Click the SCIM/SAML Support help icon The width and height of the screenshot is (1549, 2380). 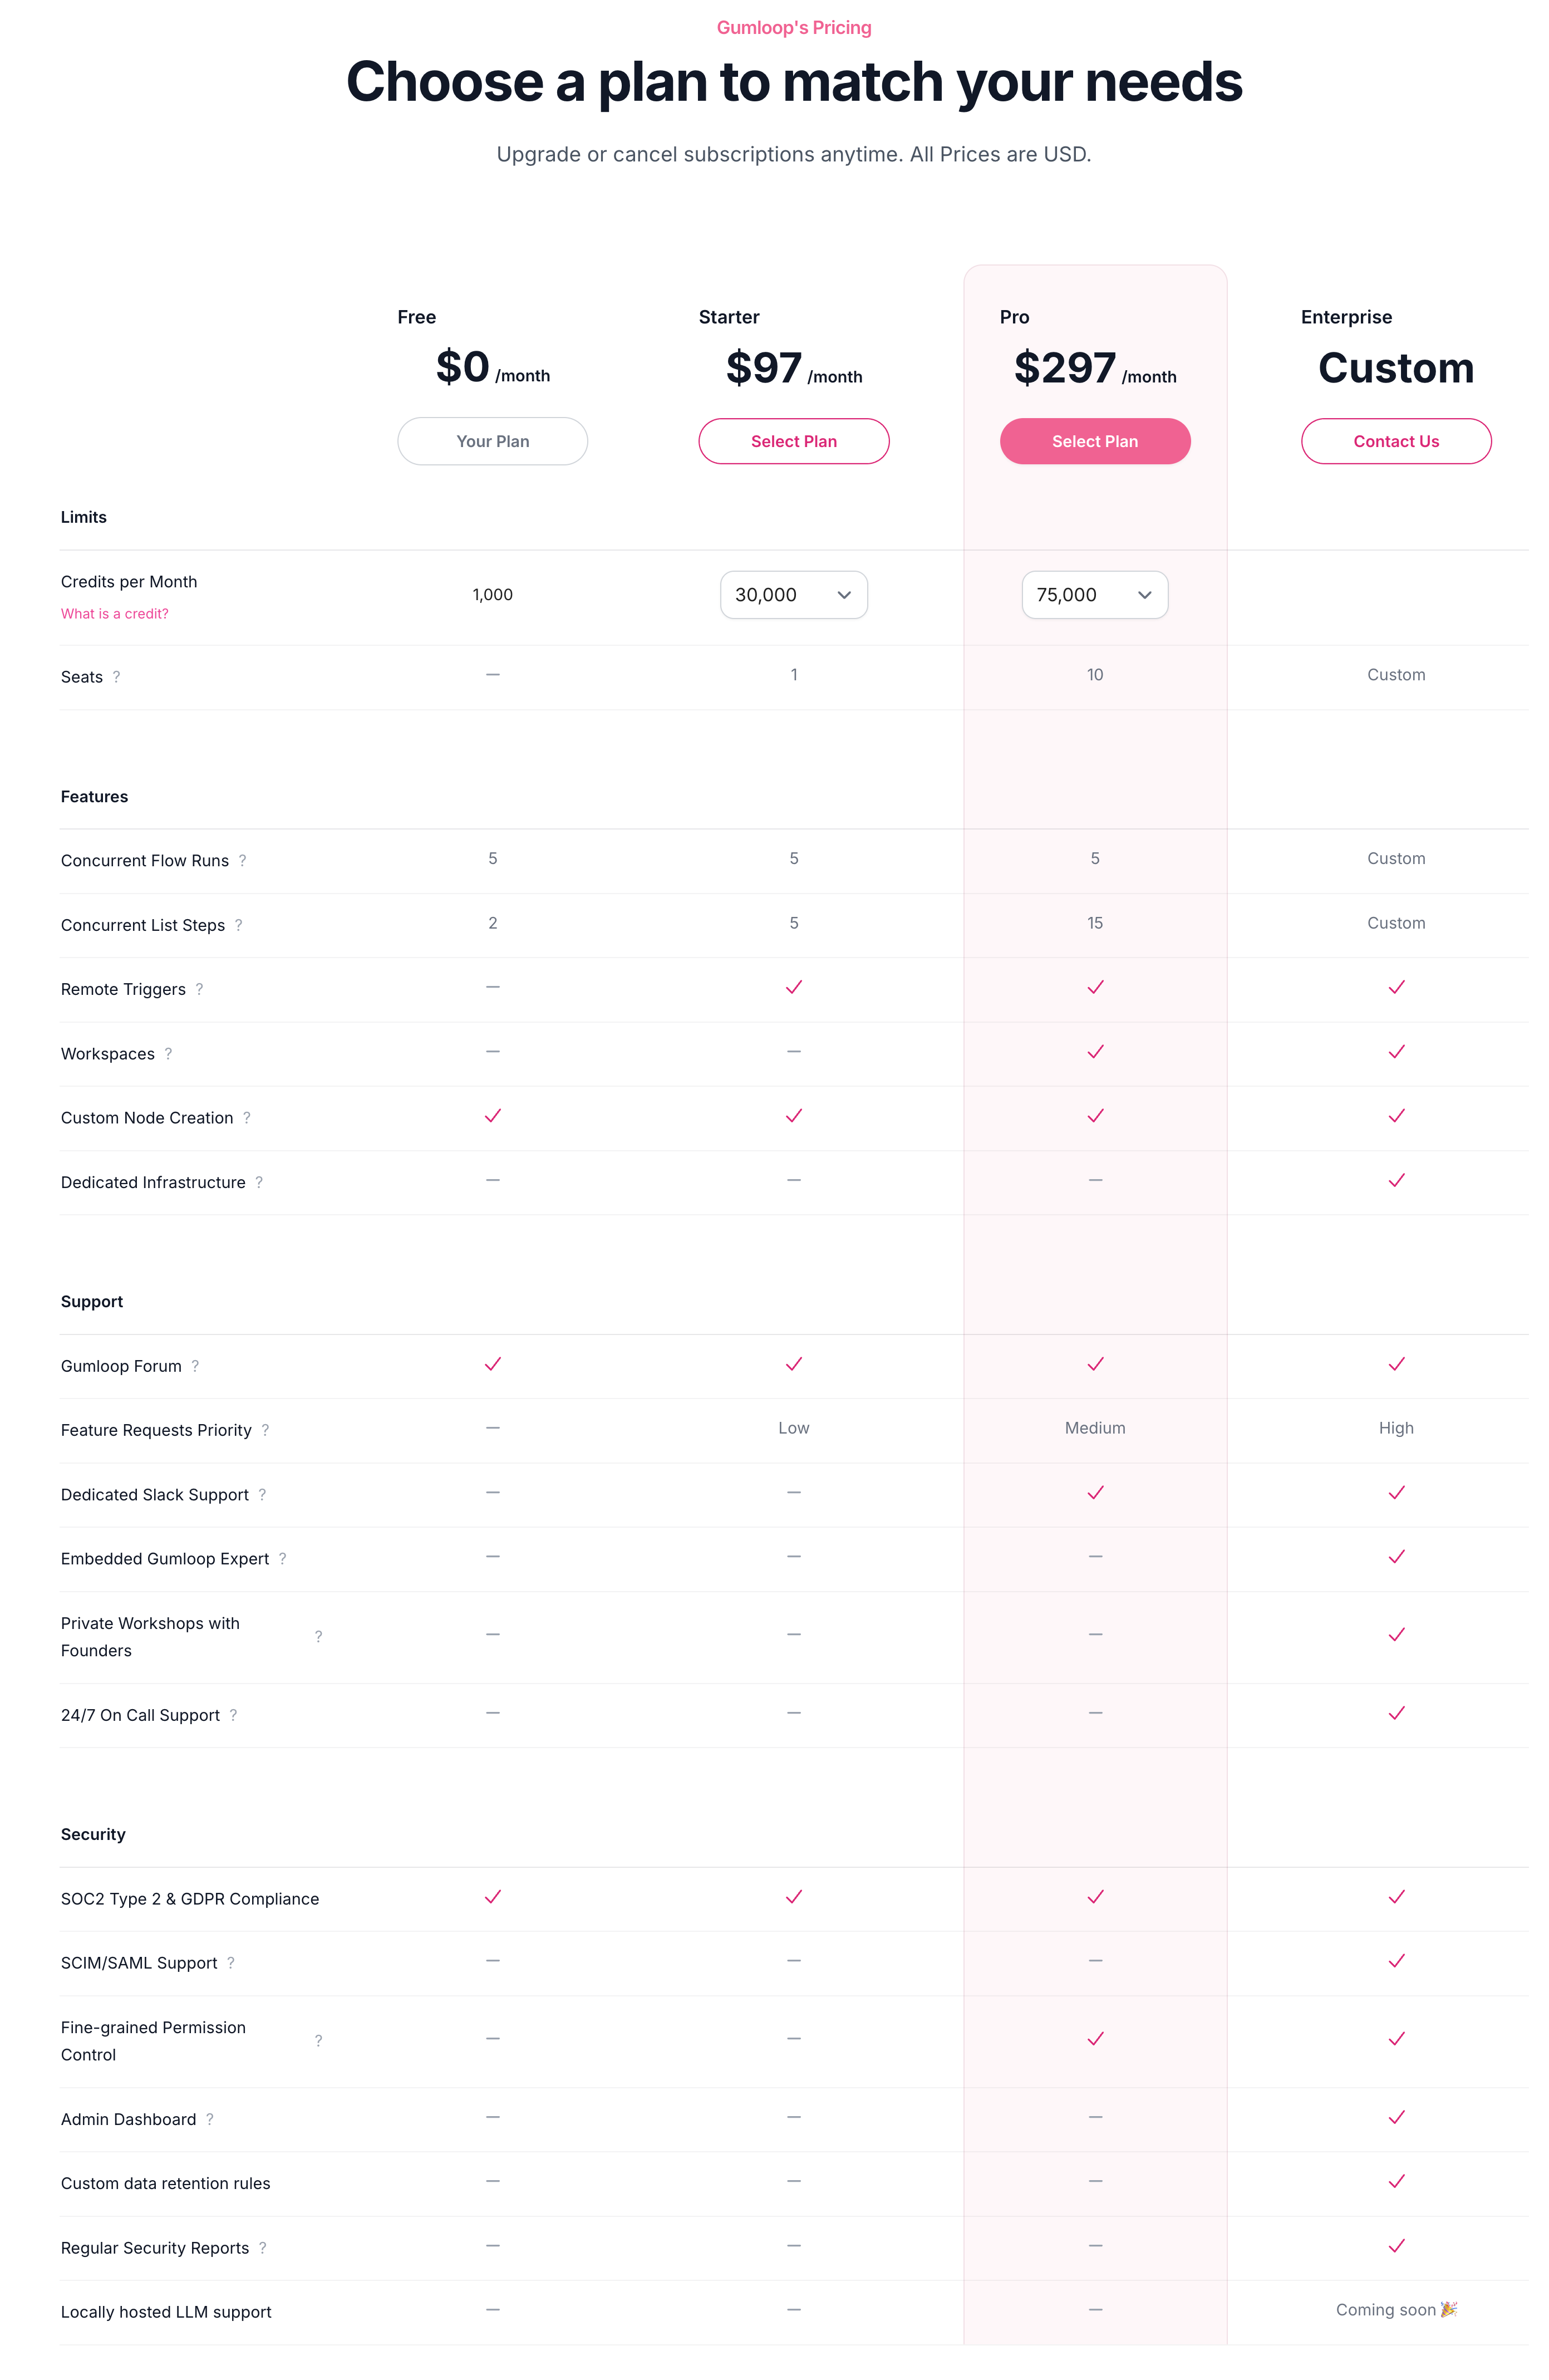231,1962
